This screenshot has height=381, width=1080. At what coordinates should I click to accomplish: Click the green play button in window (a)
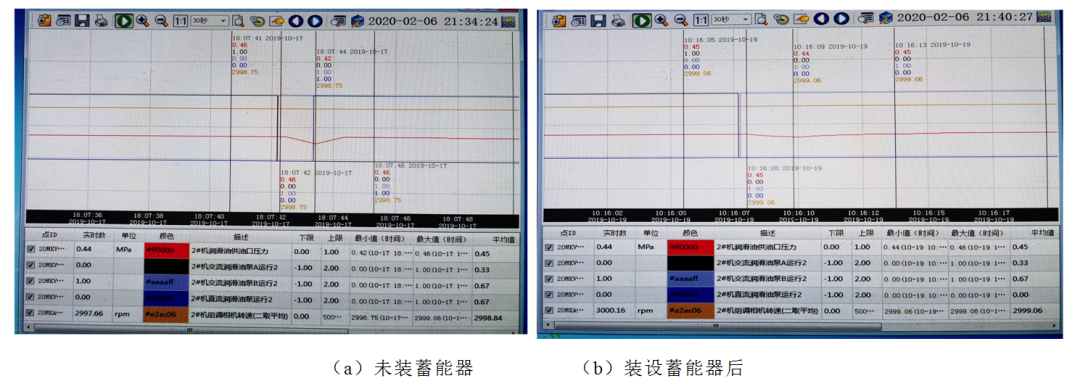pos(124,21)
